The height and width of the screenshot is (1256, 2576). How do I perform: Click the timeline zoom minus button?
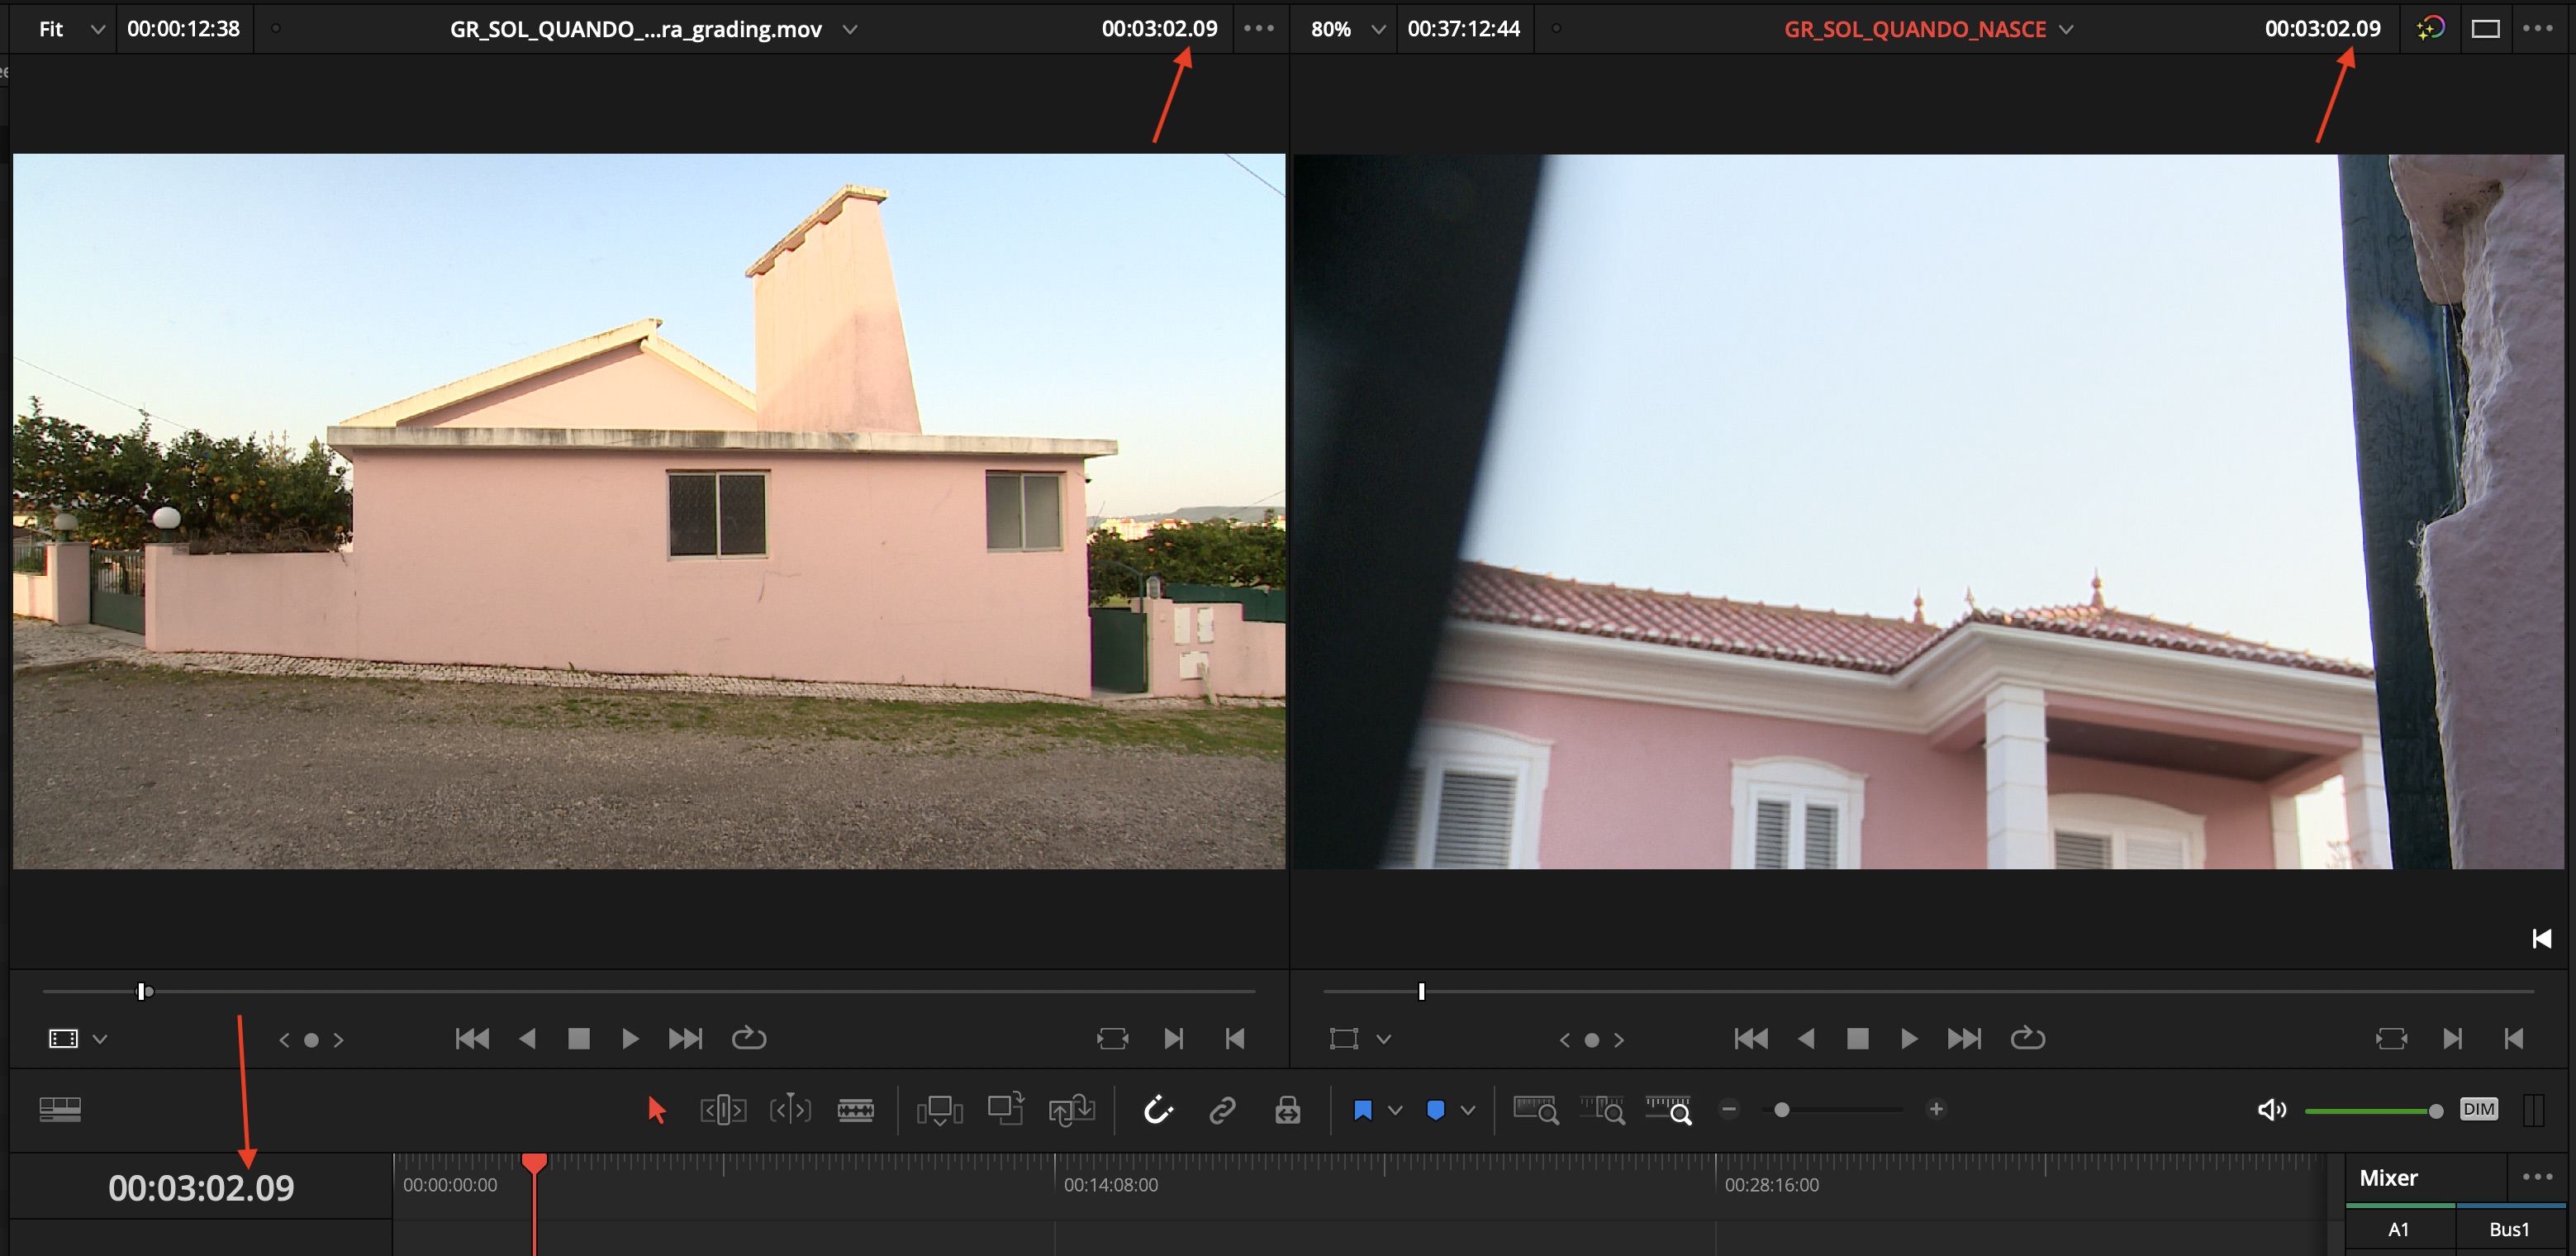[1729, 1109]
